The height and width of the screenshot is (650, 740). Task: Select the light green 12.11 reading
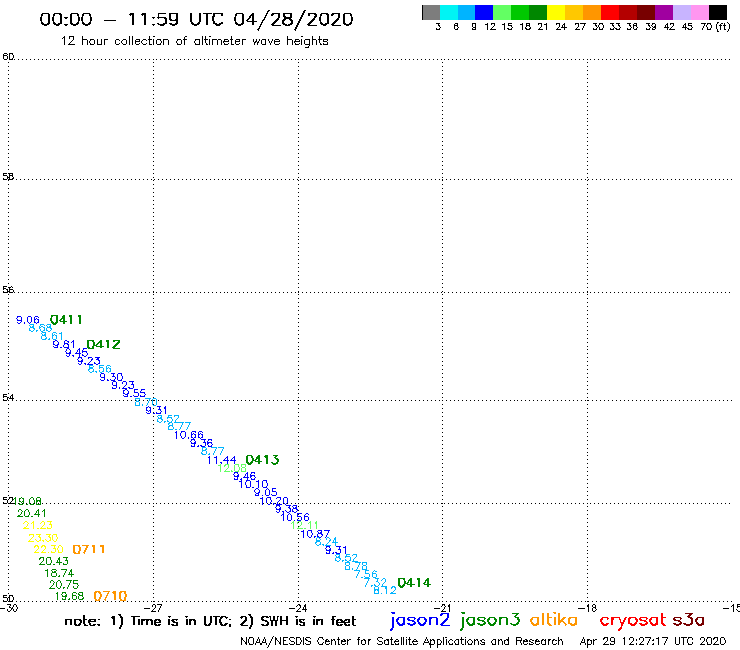[305, 525]
